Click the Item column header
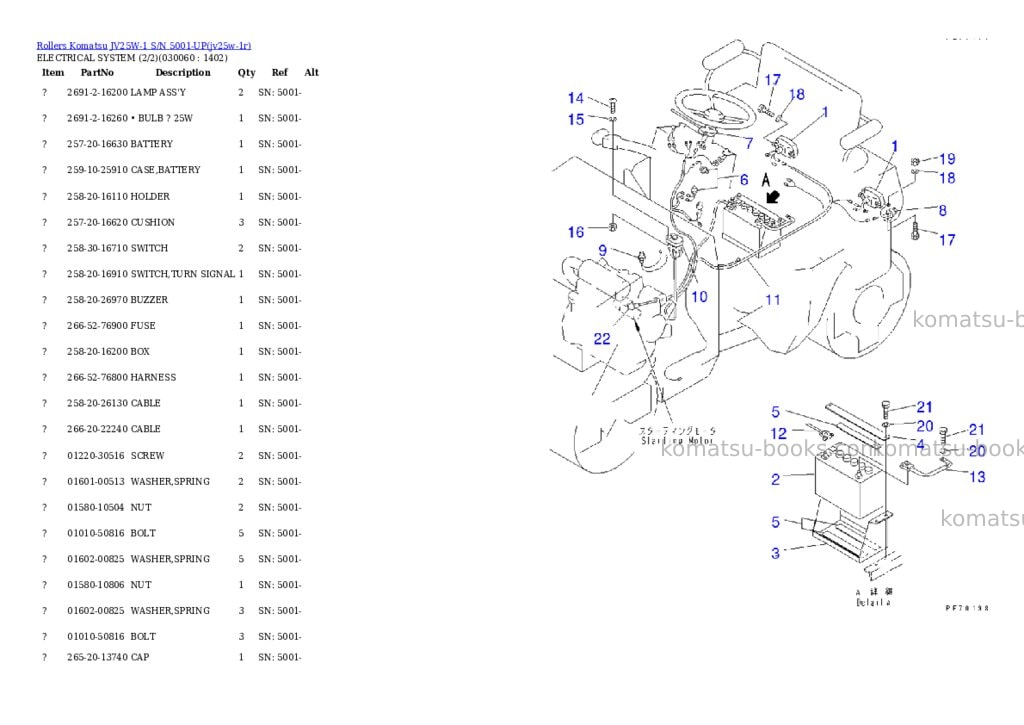 [53, 72]
